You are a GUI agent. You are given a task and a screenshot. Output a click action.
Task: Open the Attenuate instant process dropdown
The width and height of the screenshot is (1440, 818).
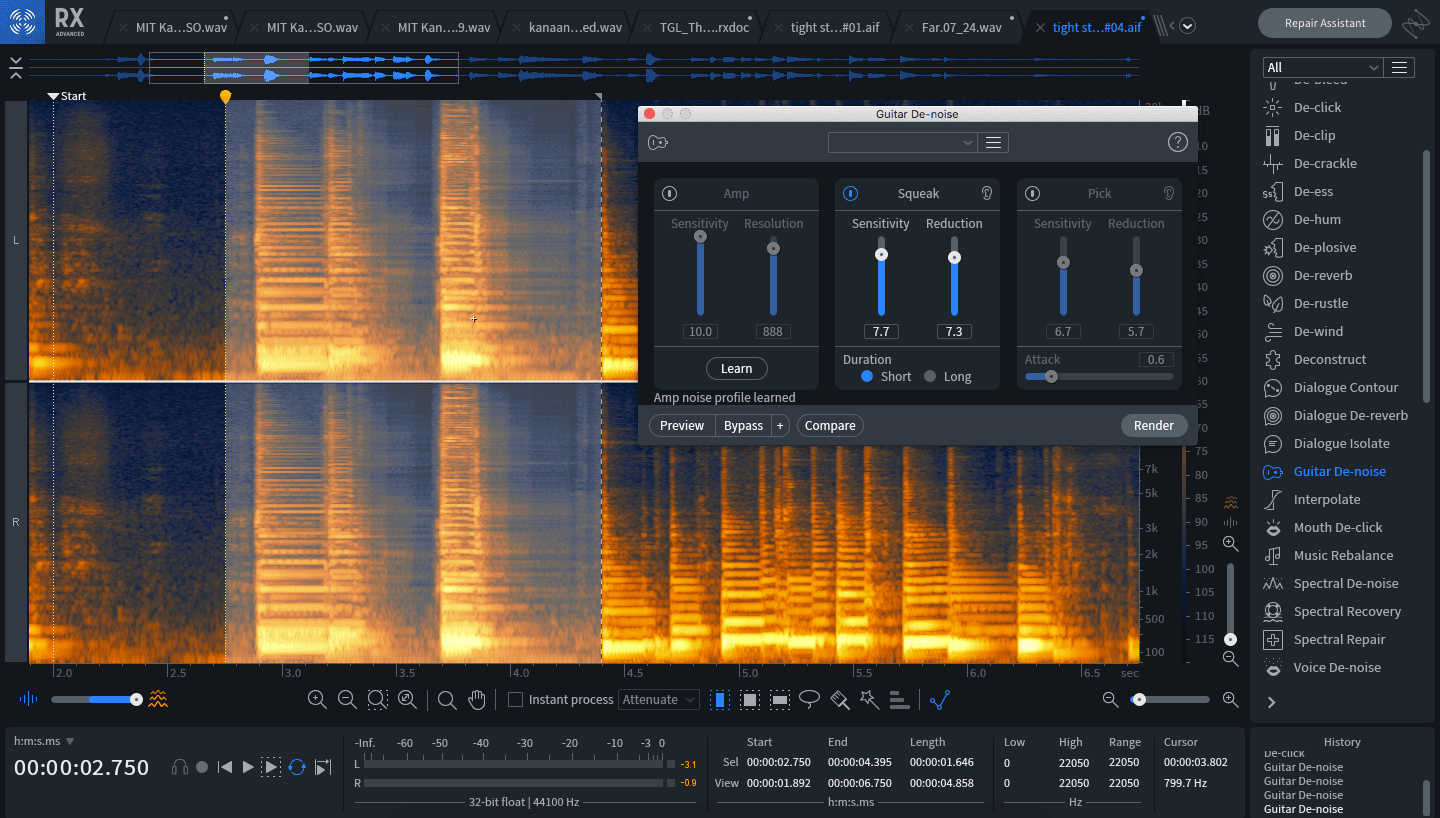[658, 700]
